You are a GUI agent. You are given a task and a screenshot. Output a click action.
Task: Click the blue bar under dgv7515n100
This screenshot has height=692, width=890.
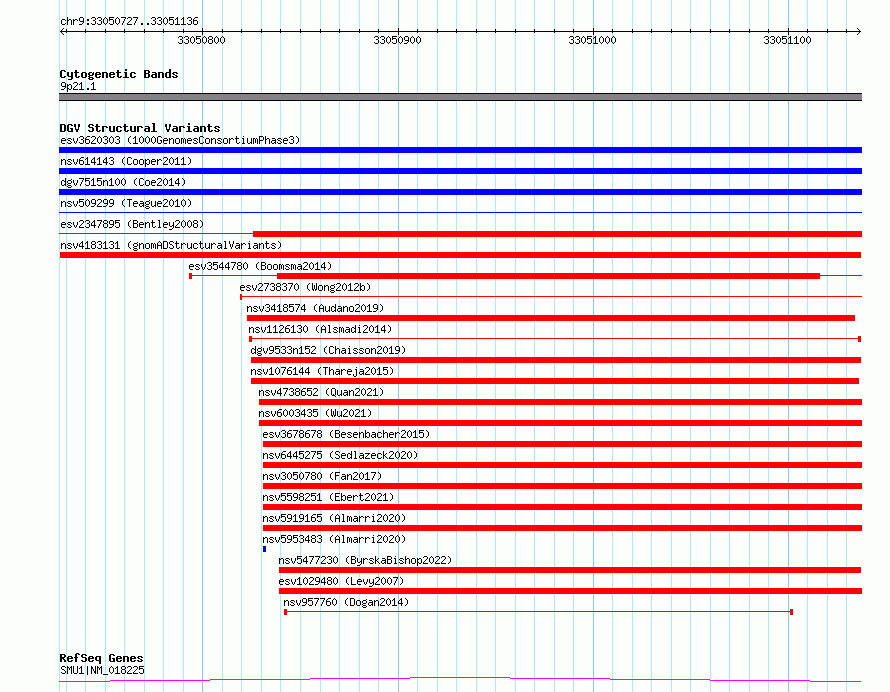[x=460, y=192]
